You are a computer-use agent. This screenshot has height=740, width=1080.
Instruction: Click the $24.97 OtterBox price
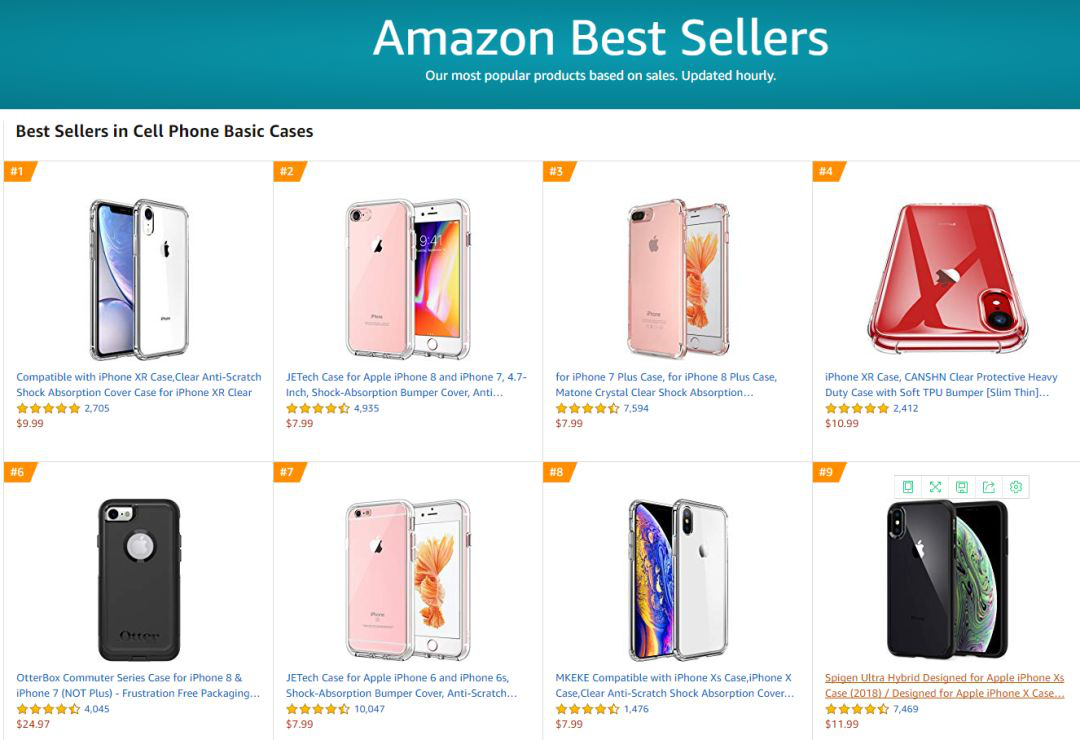point(33,724)
